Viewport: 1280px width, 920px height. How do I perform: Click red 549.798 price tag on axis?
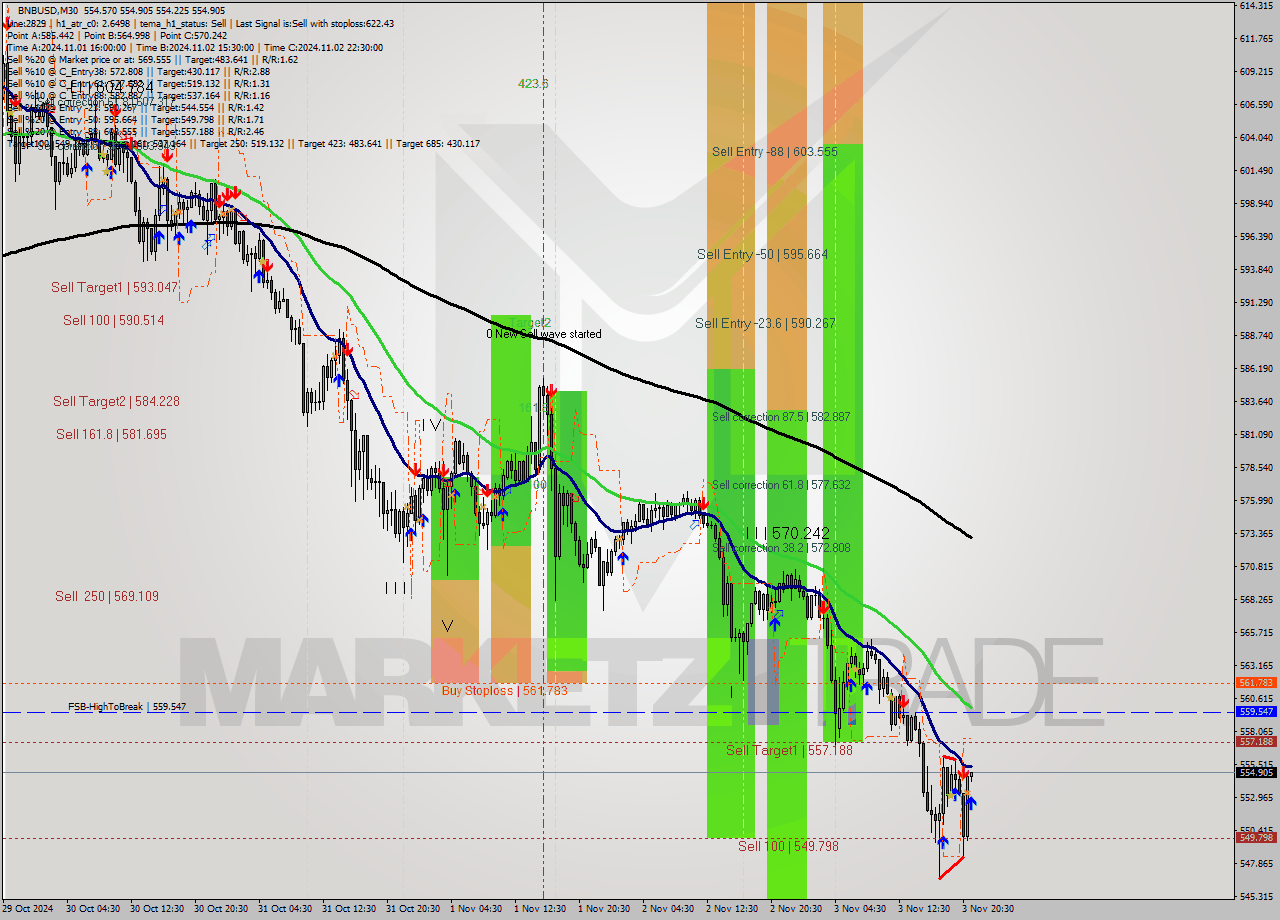1255,838
